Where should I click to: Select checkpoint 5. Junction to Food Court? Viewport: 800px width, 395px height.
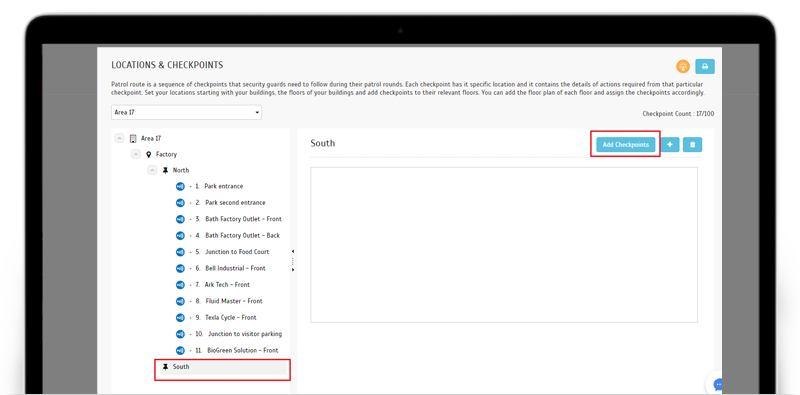click(x=232, y=252)
